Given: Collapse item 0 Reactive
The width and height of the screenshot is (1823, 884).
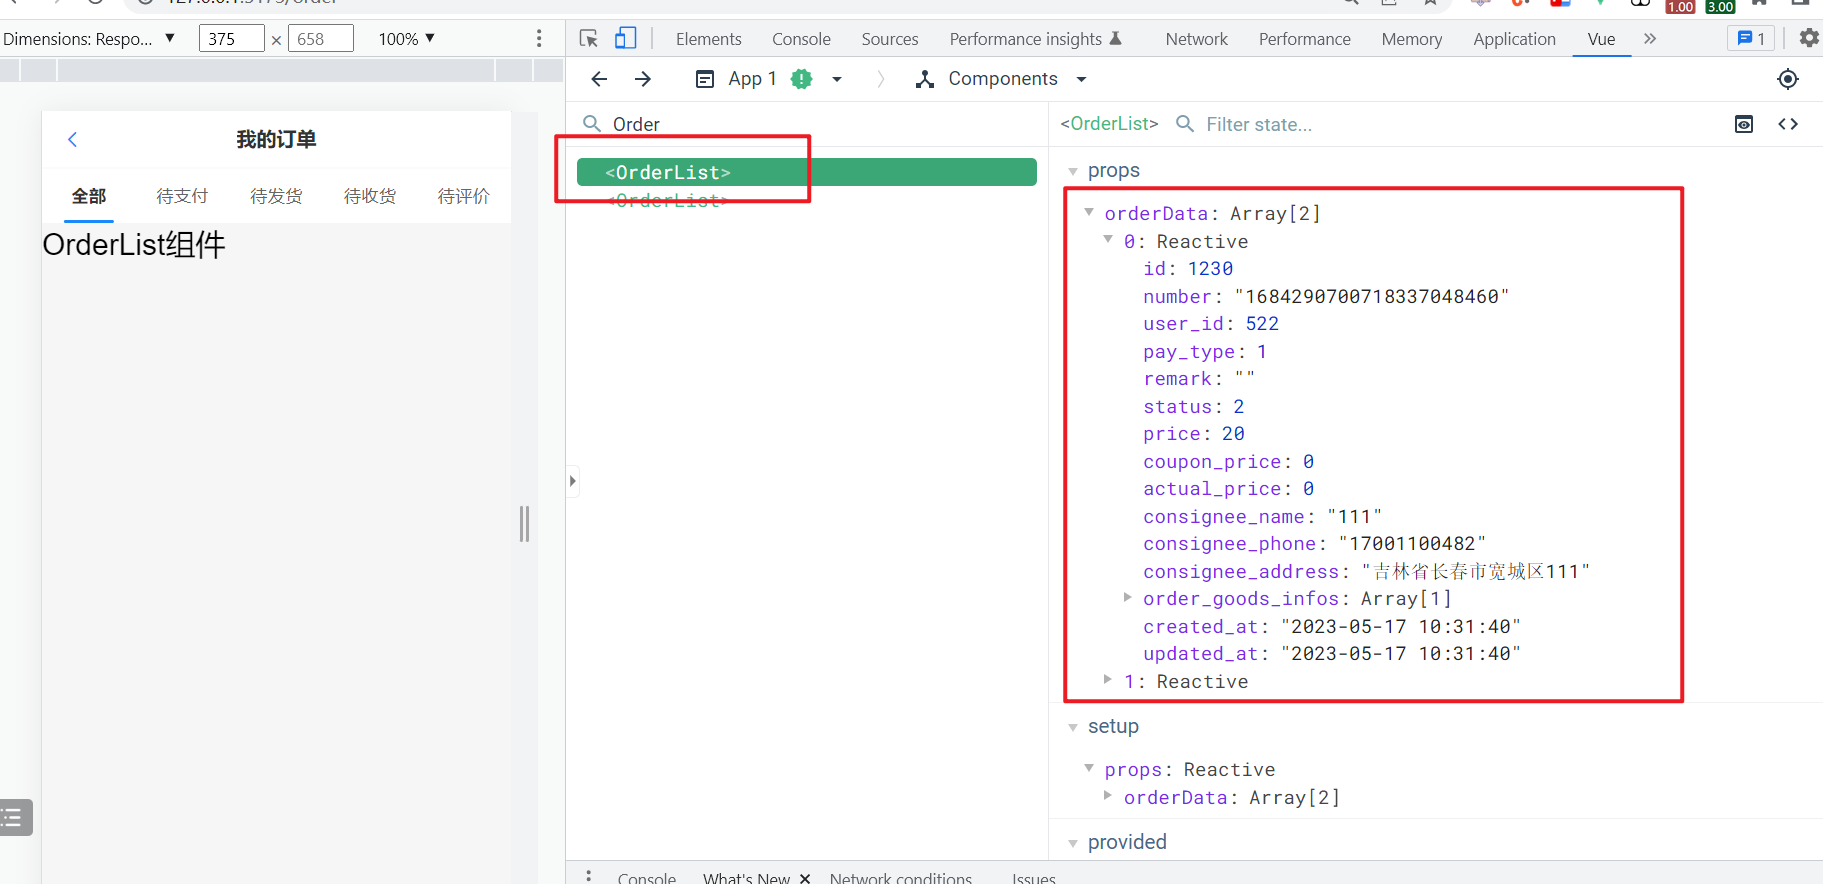Looking at the screenshot, I should click(x=1108, y=239).
